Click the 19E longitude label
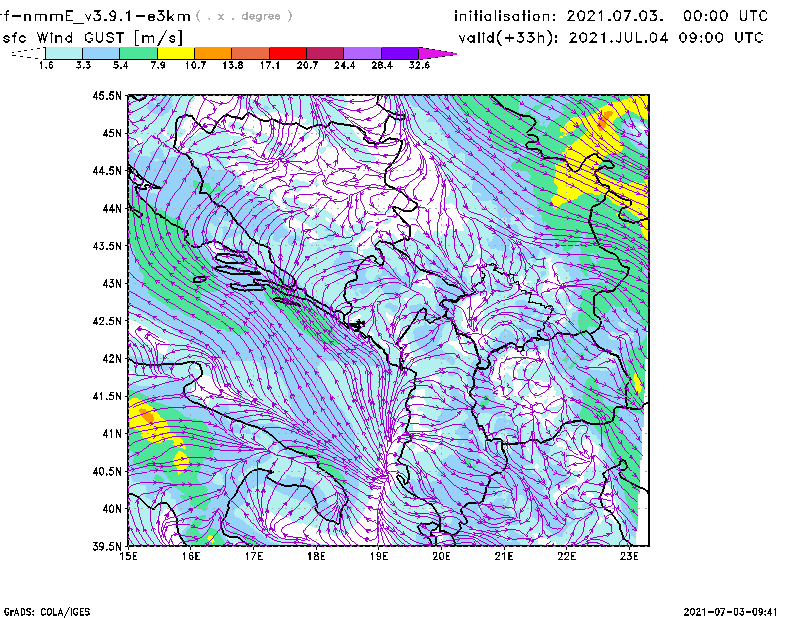Viewport: 800px width, 618px height. click(379, 556)
